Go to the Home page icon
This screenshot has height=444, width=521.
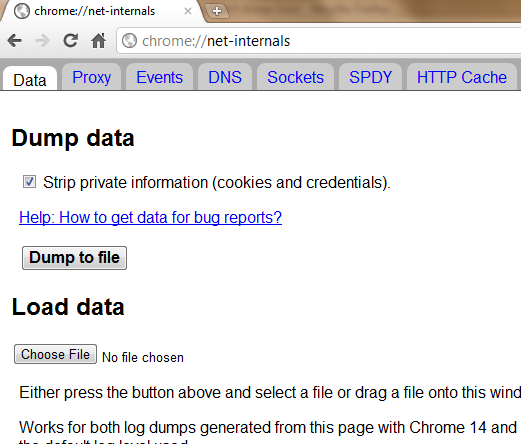pos(98,41)
